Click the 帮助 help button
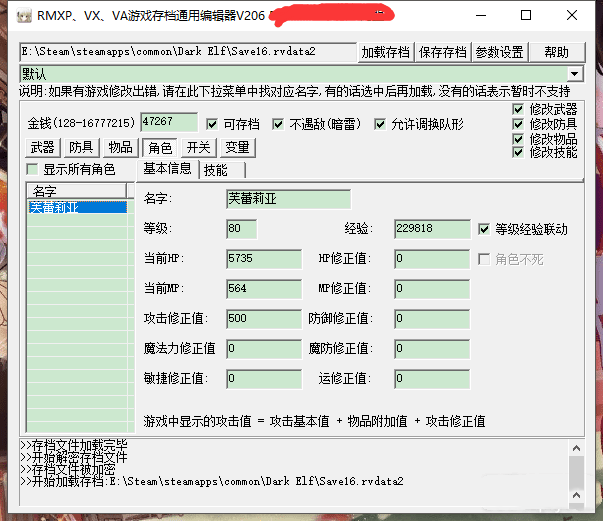 tap(556, 52)
